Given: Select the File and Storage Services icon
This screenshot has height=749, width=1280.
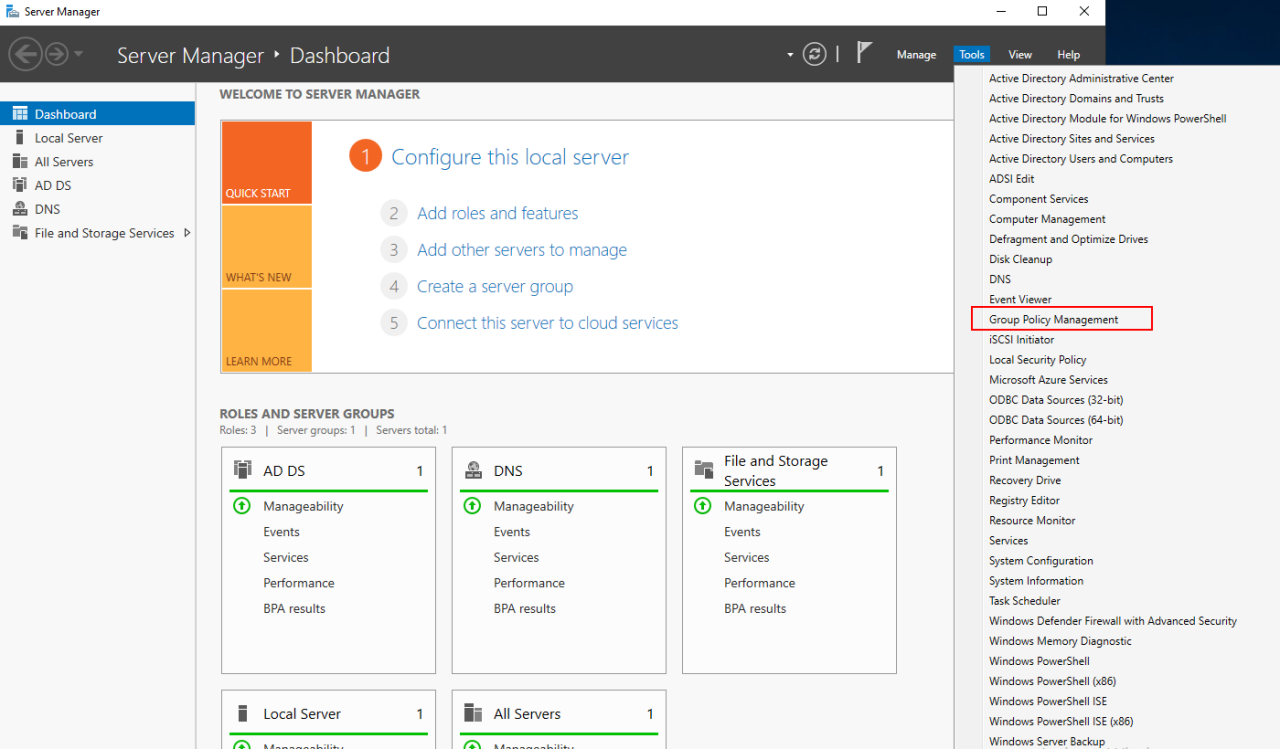Looking at the screenshot, I should pyautogui.click(x=20, y=233).
